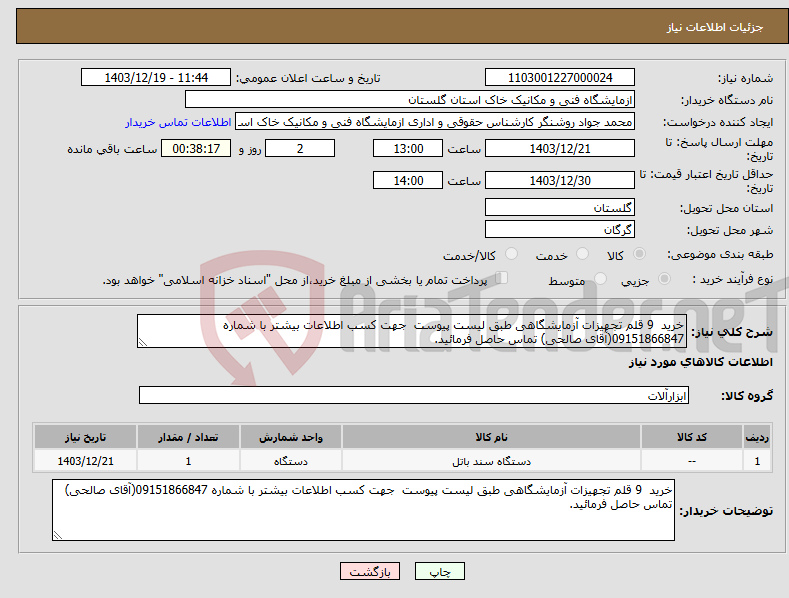
Task: Click the table cell دستگاه سند بائل
Action: [x=491, y=461]
